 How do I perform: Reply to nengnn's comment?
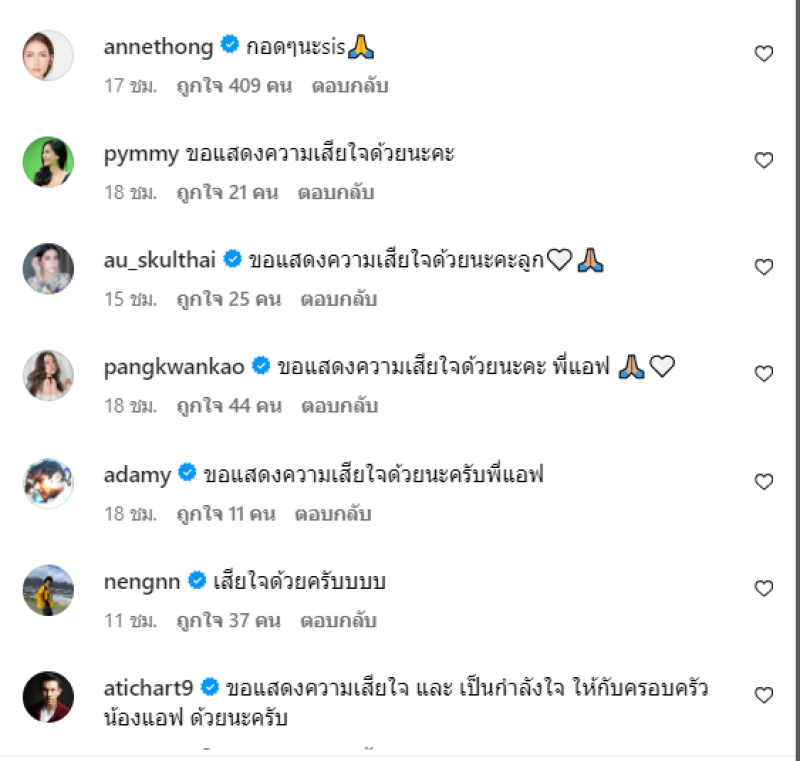pos(339,620)
